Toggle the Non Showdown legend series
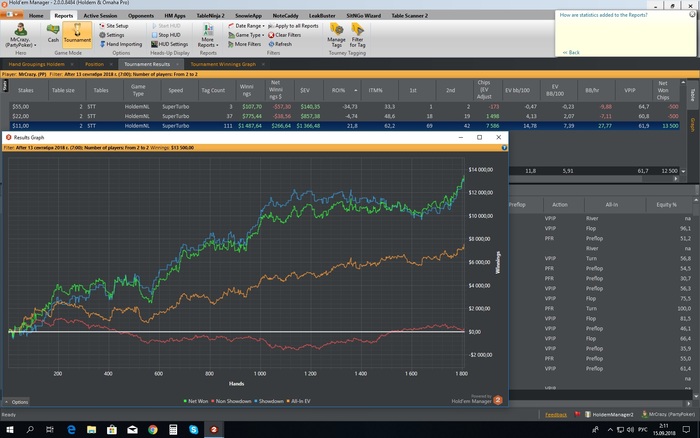 [231, 401]
